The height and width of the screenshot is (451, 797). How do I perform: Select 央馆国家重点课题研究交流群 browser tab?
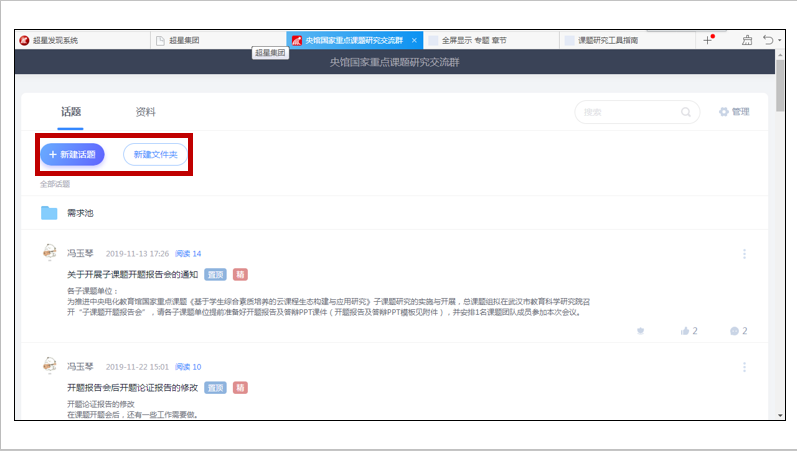tap(354, 40)
